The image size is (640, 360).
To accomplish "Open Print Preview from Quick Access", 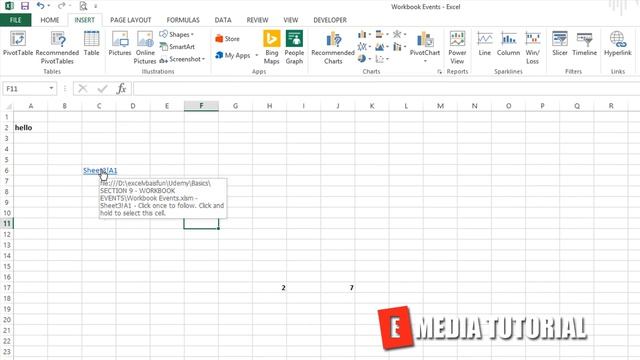I will [83, 6].
